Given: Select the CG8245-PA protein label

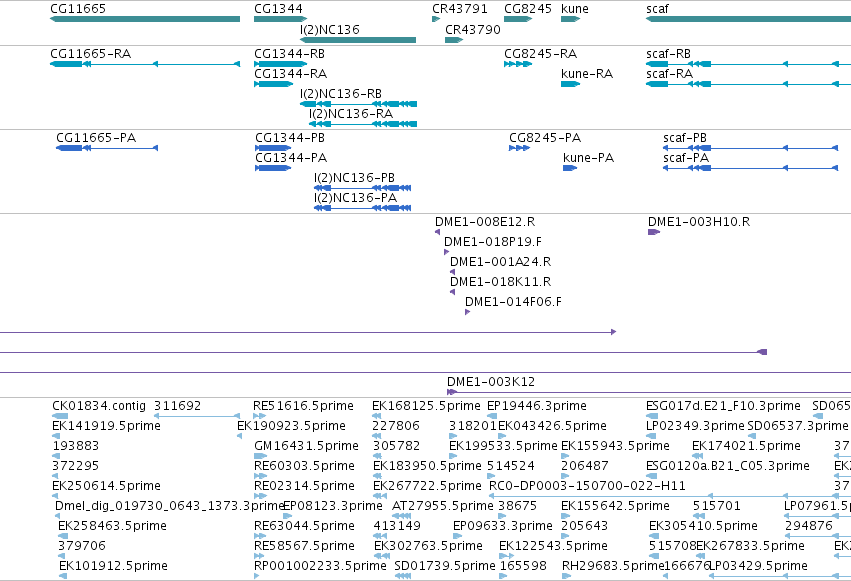Looking at the screenshot, I should tap(545, 138).
